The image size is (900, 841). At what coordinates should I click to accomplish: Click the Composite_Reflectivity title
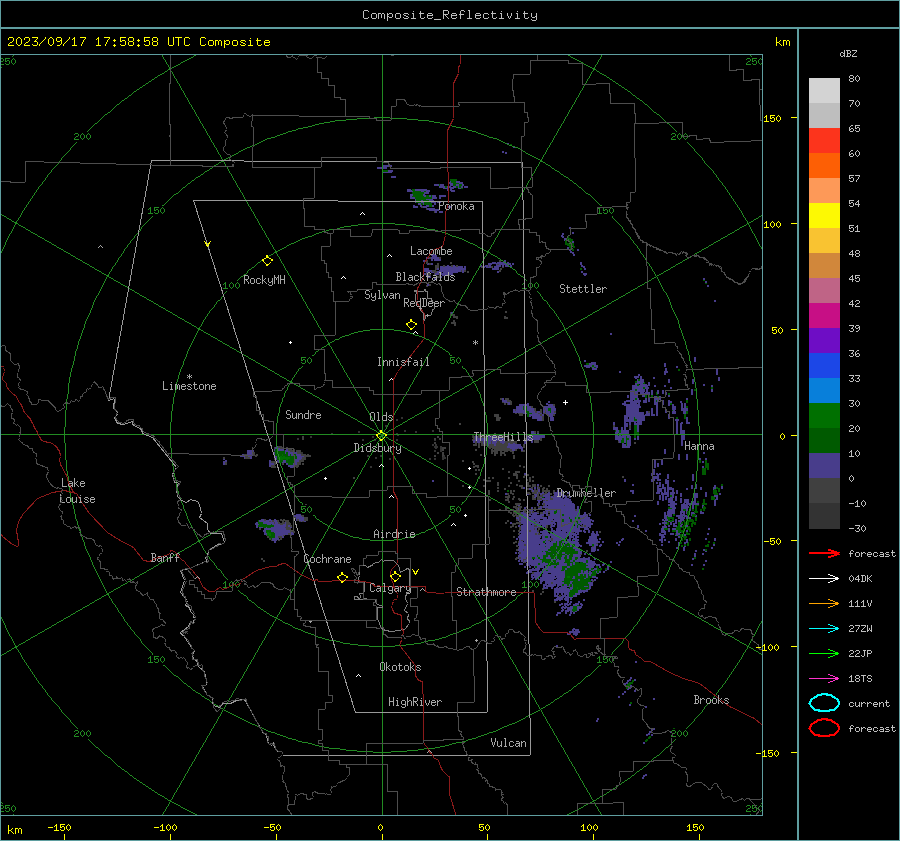tap(450, 15)
